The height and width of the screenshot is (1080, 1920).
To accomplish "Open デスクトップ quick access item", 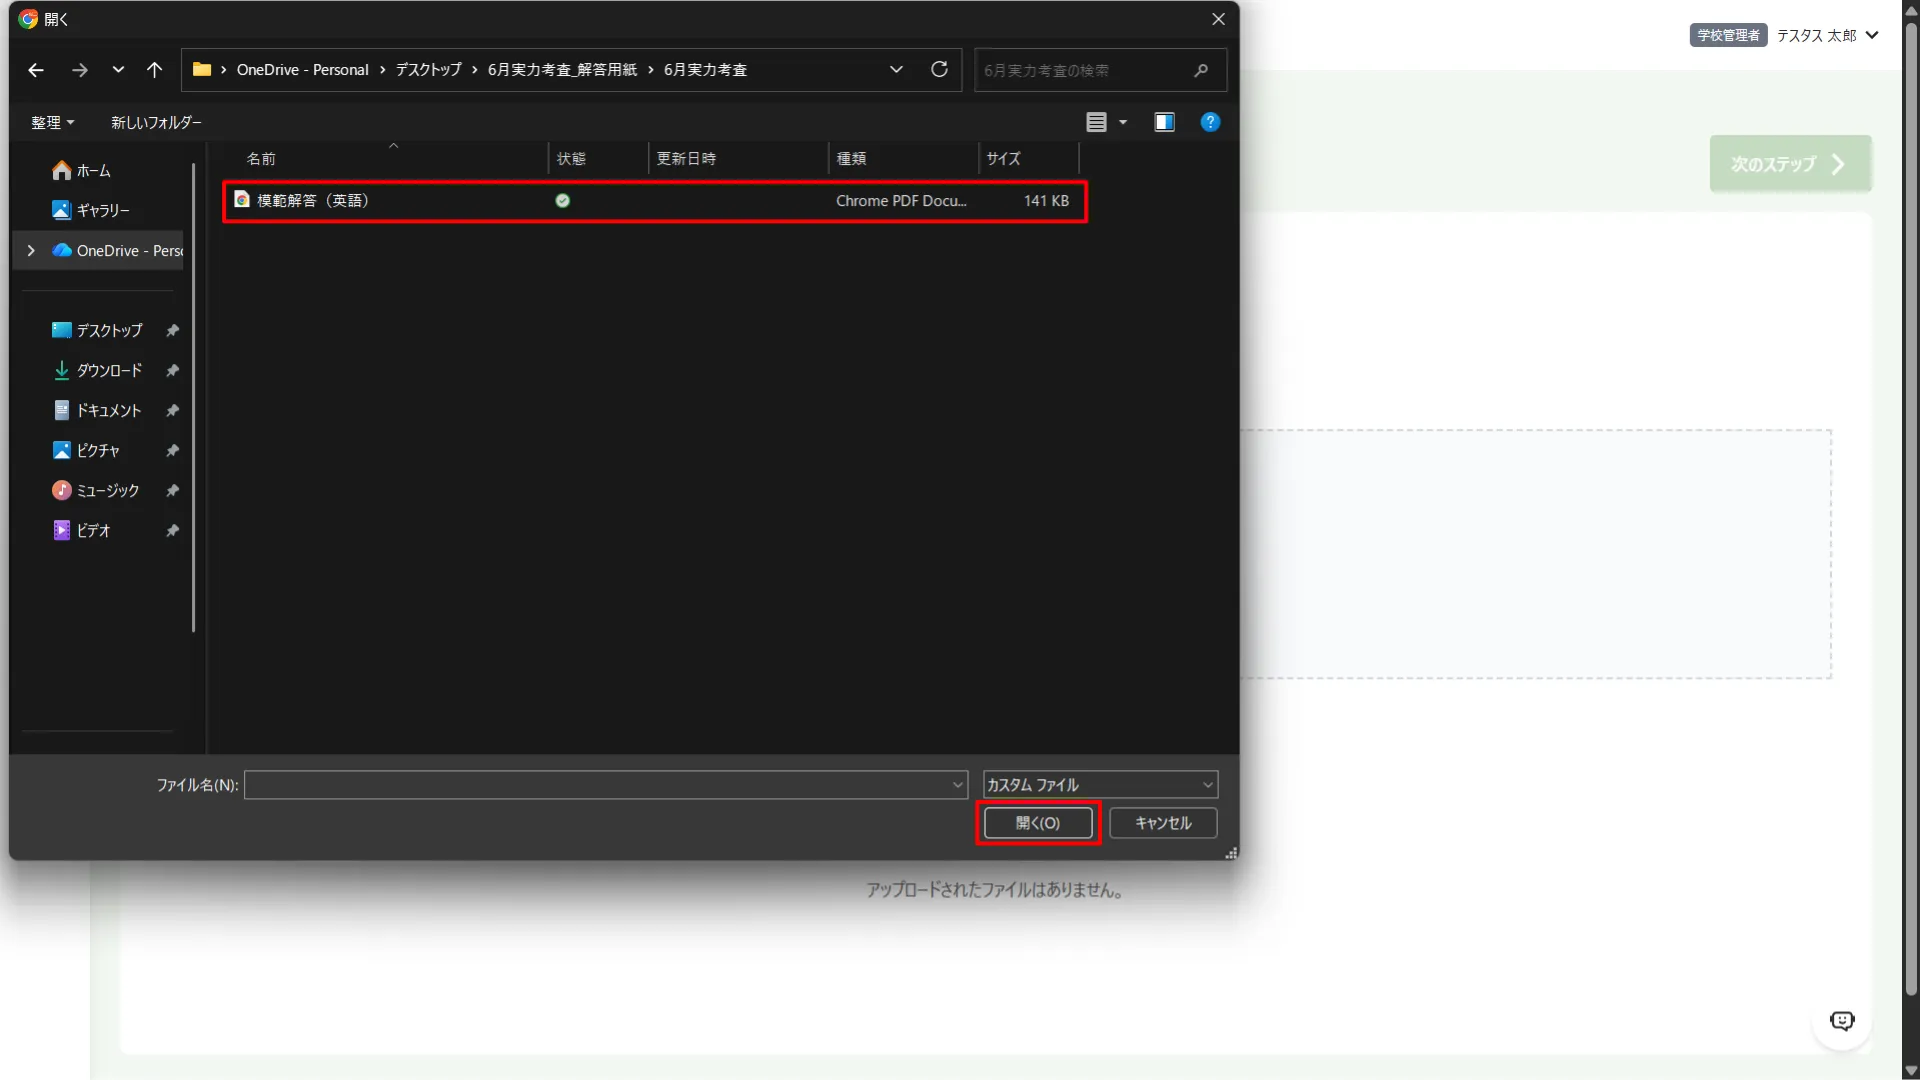I will 97,330.
